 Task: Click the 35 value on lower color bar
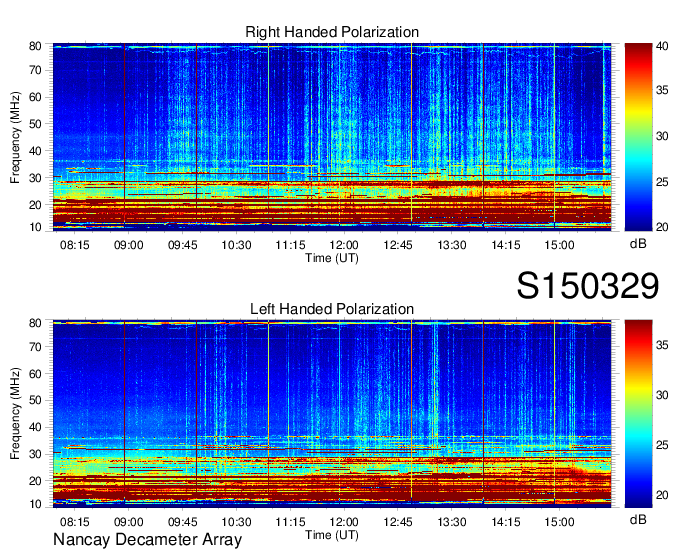coord(662,345)
